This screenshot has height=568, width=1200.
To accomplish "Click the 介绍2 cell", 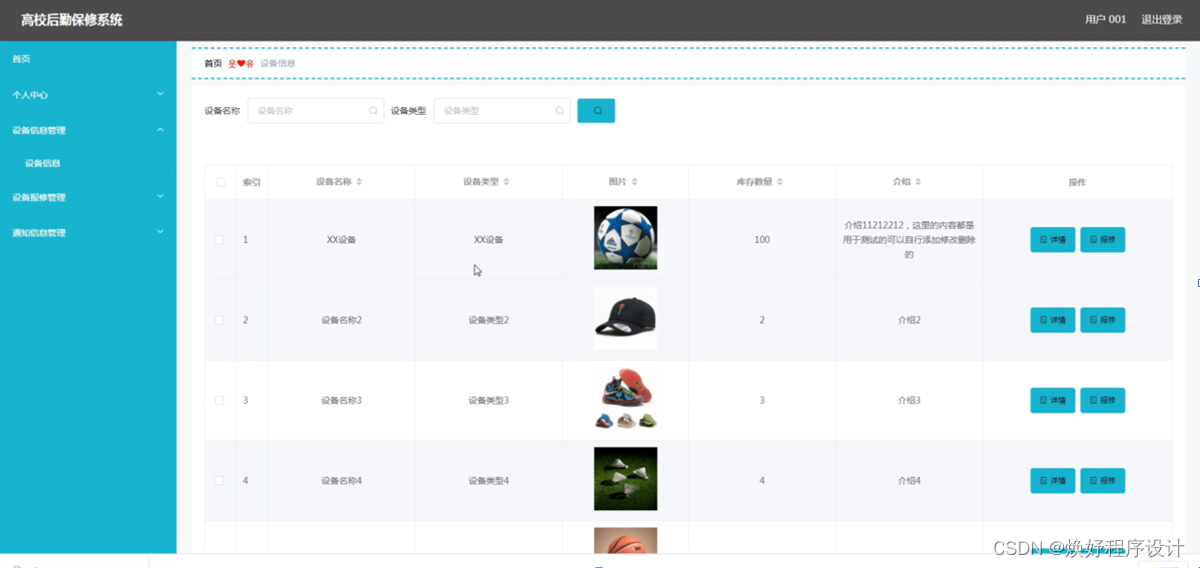I will coord(909,320).
